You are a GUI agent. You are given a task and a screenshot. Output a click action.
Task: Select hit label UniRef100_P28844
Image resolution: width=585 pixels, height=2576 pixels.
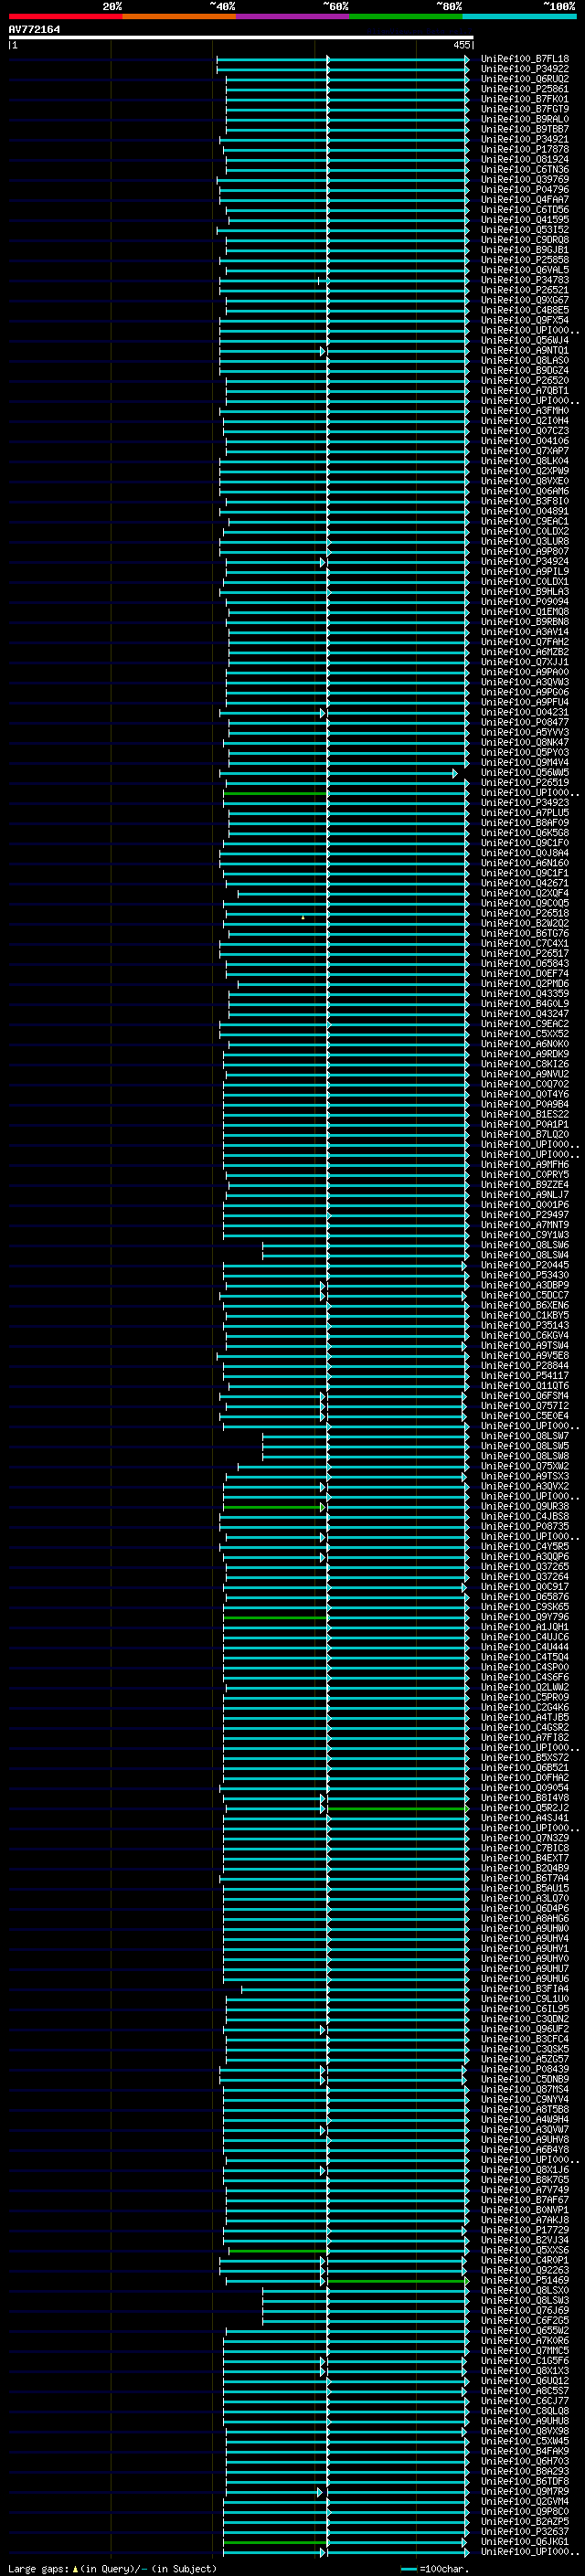click(x=525, y=1366)
